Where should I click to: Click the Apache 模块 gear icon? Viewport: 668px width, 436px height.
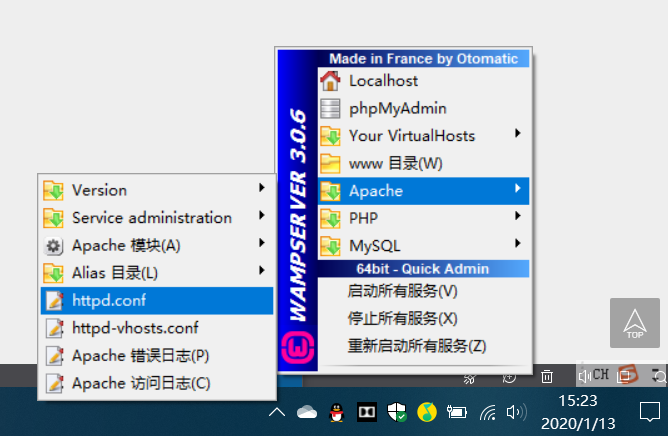point(53,246)
